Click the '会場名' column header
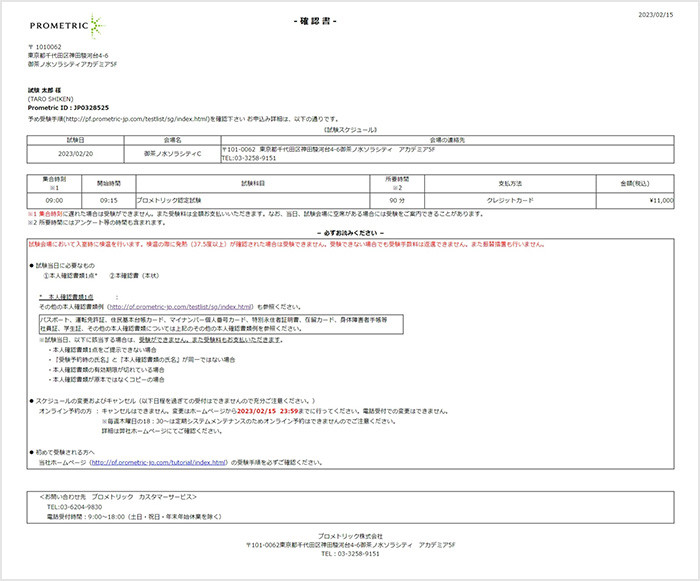This screenshot has width=700, height=581. [x=172, y=140]
